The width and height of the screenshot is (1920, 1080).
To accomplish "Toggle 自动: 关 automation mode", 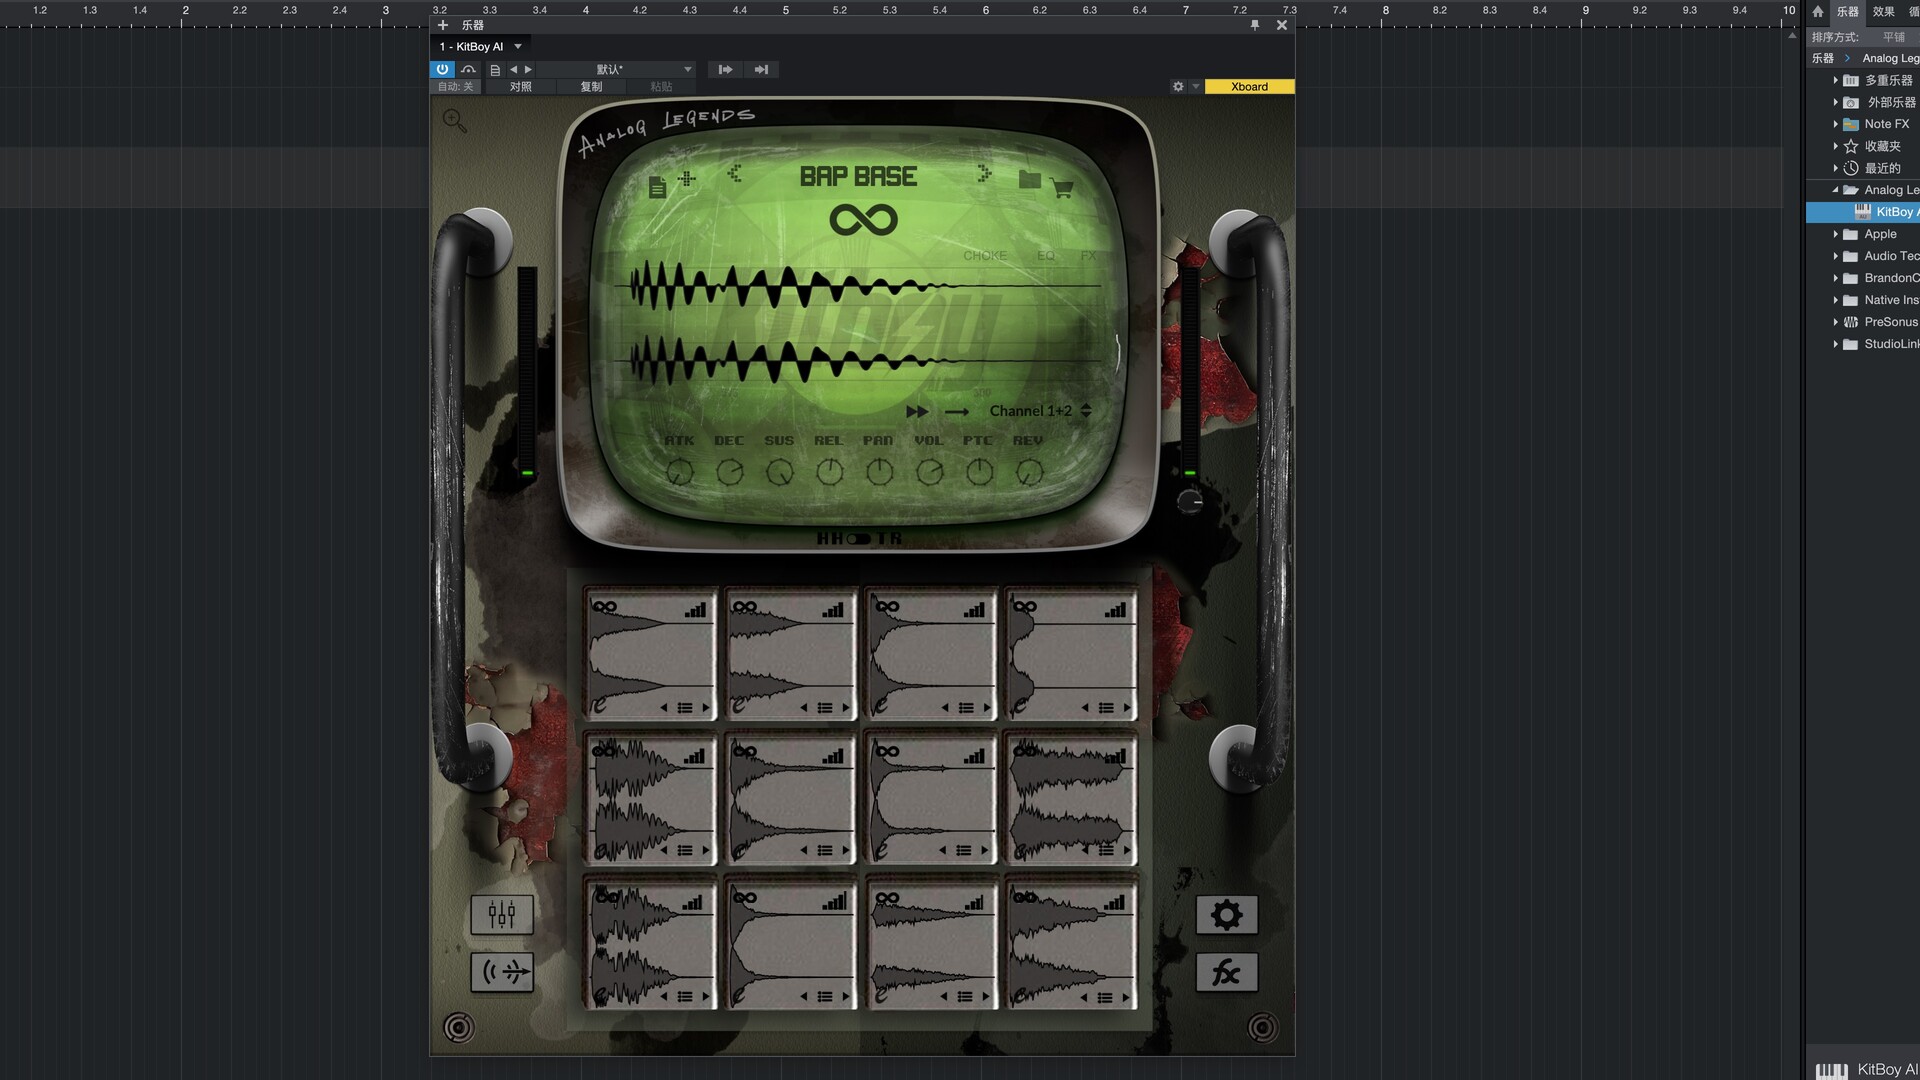I will 456,87.
